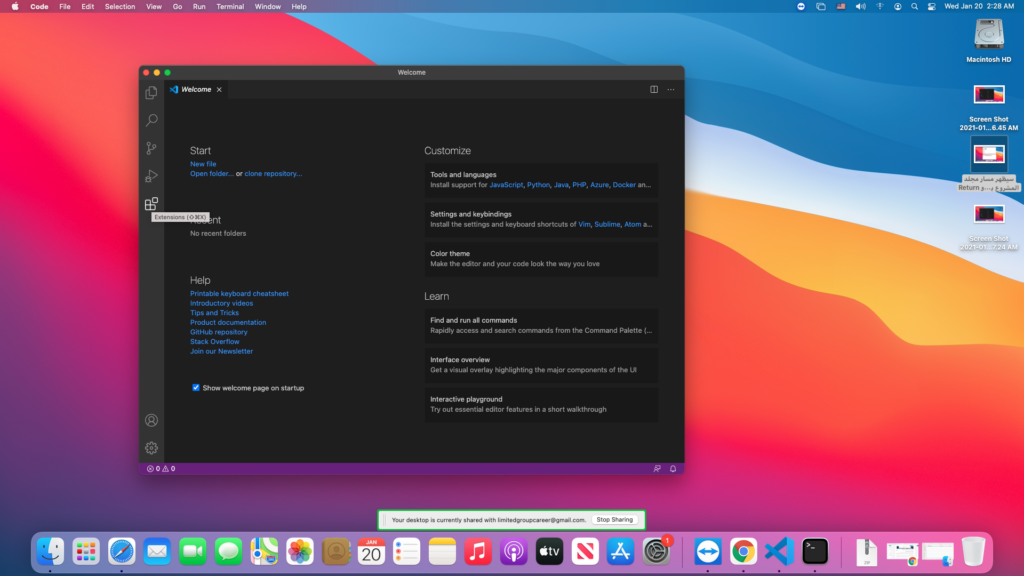Split the editor to the right
Screen dimensions: 1024x576
(654, 89)
